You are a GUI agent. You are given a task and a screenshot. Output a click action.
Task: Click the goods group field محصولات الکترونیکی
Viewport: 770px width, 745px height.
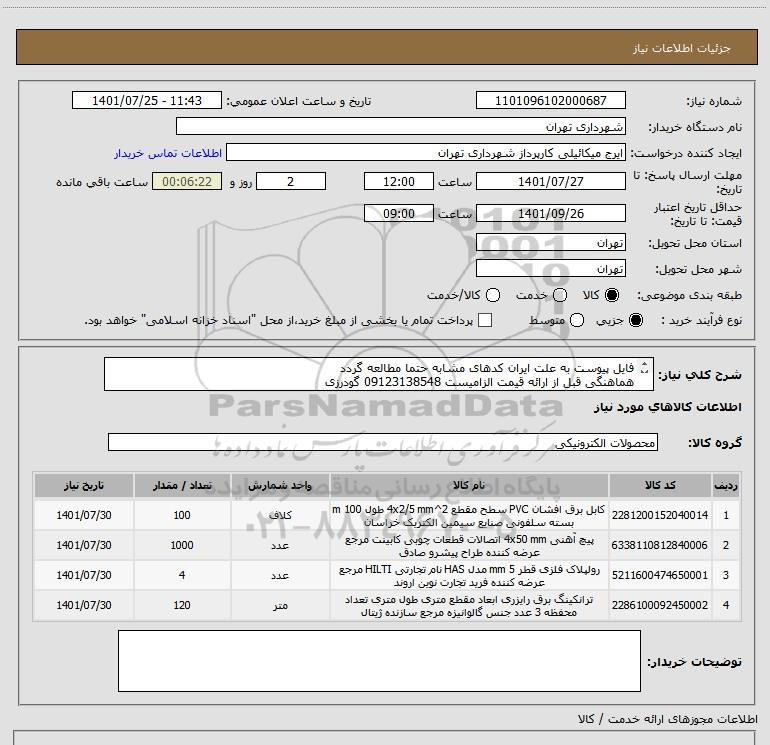tap(383, 442)
